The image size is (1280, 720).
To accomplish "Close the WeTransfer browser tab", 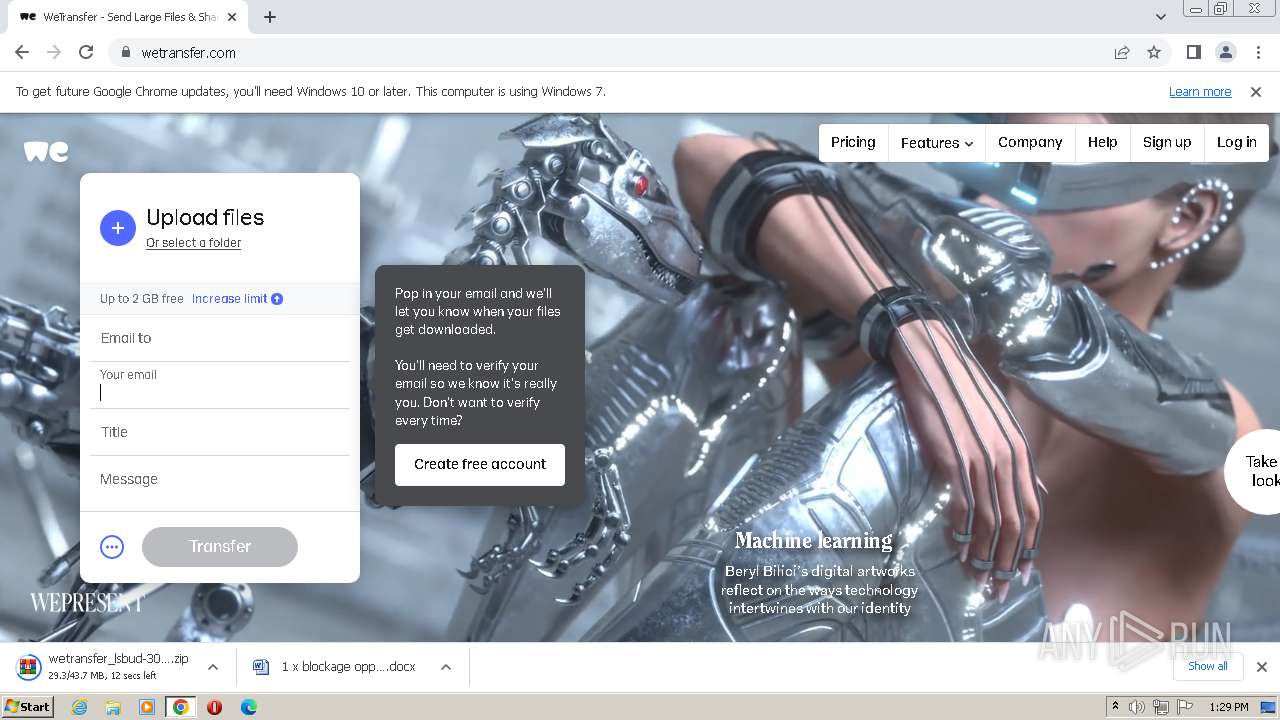I will coord(232,17).
